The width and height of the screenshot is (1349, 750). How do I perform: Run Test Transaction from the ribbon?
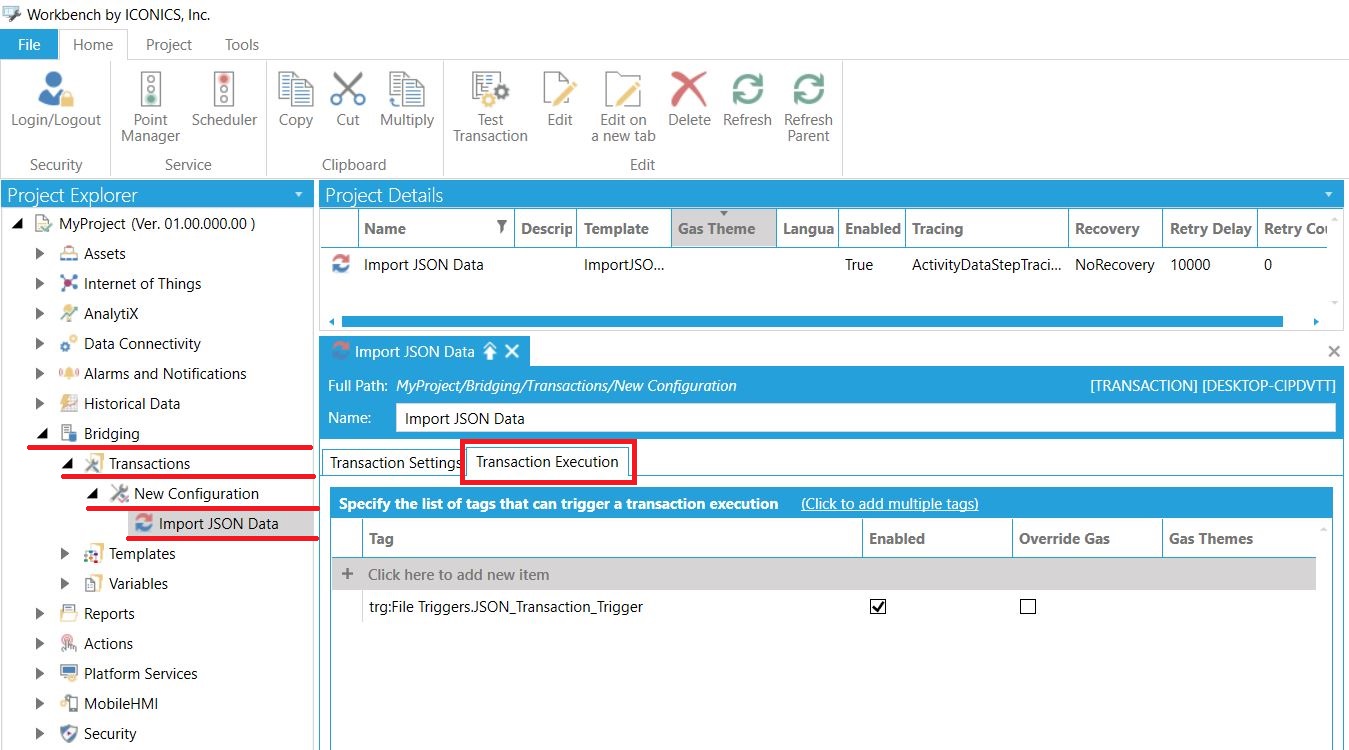pyautogui.click(x=490, y=89)
